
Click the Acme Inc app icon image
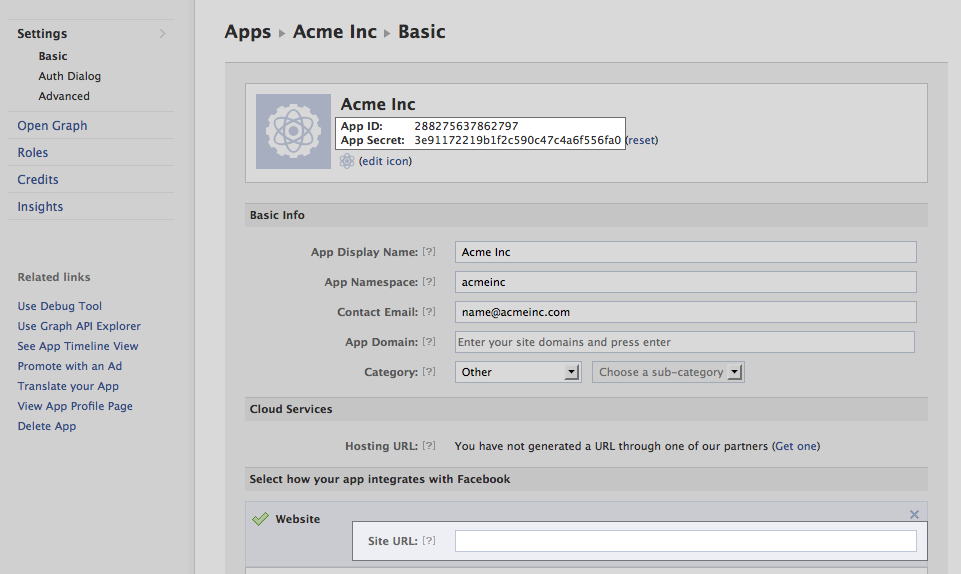(x=293, y=131)
